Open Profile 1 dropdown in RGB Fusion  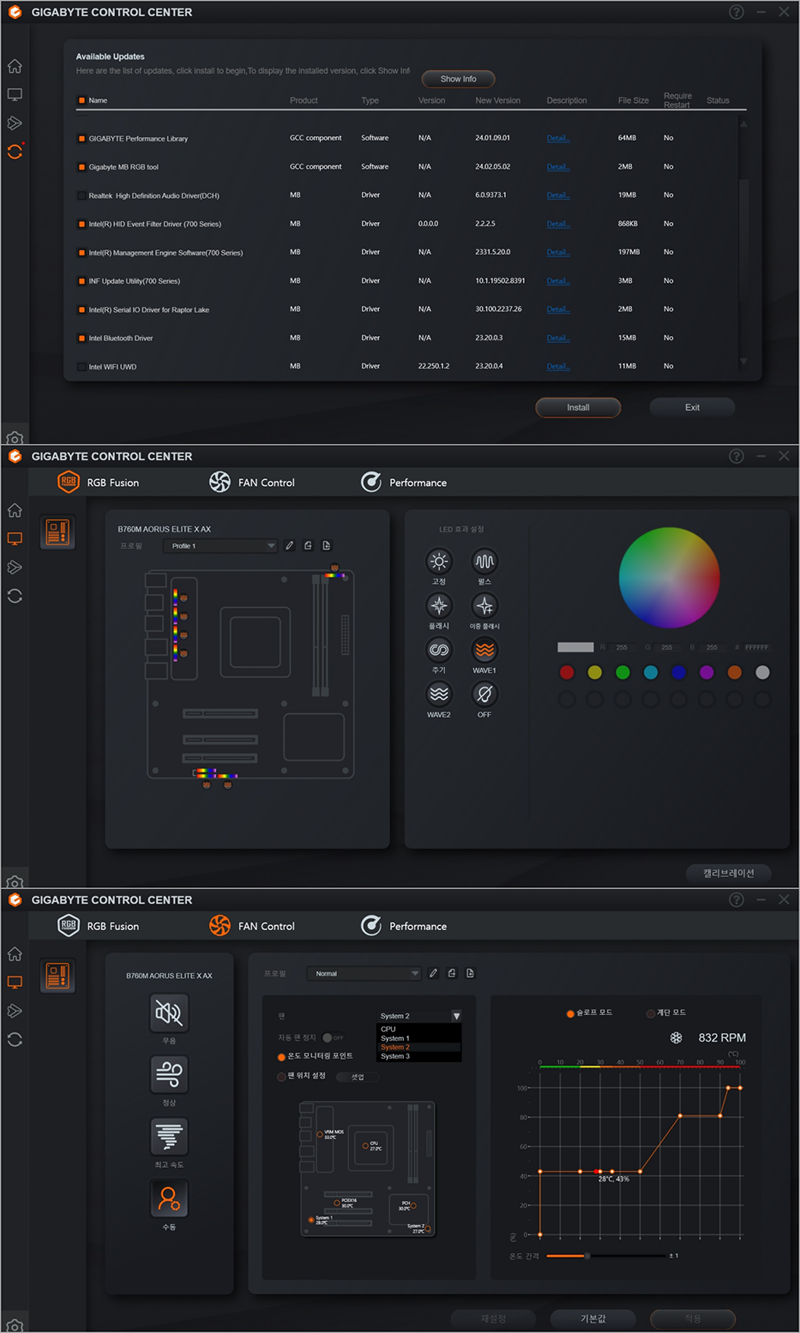click(x=221, y=546)
